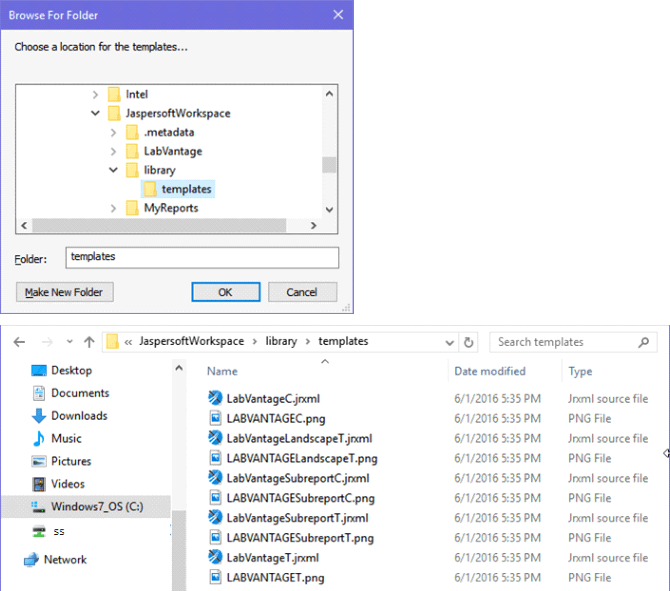Click the LABVANTAGESubreportC.png file icon
This screenshot has height=591, width=670.
pos(216,497)
